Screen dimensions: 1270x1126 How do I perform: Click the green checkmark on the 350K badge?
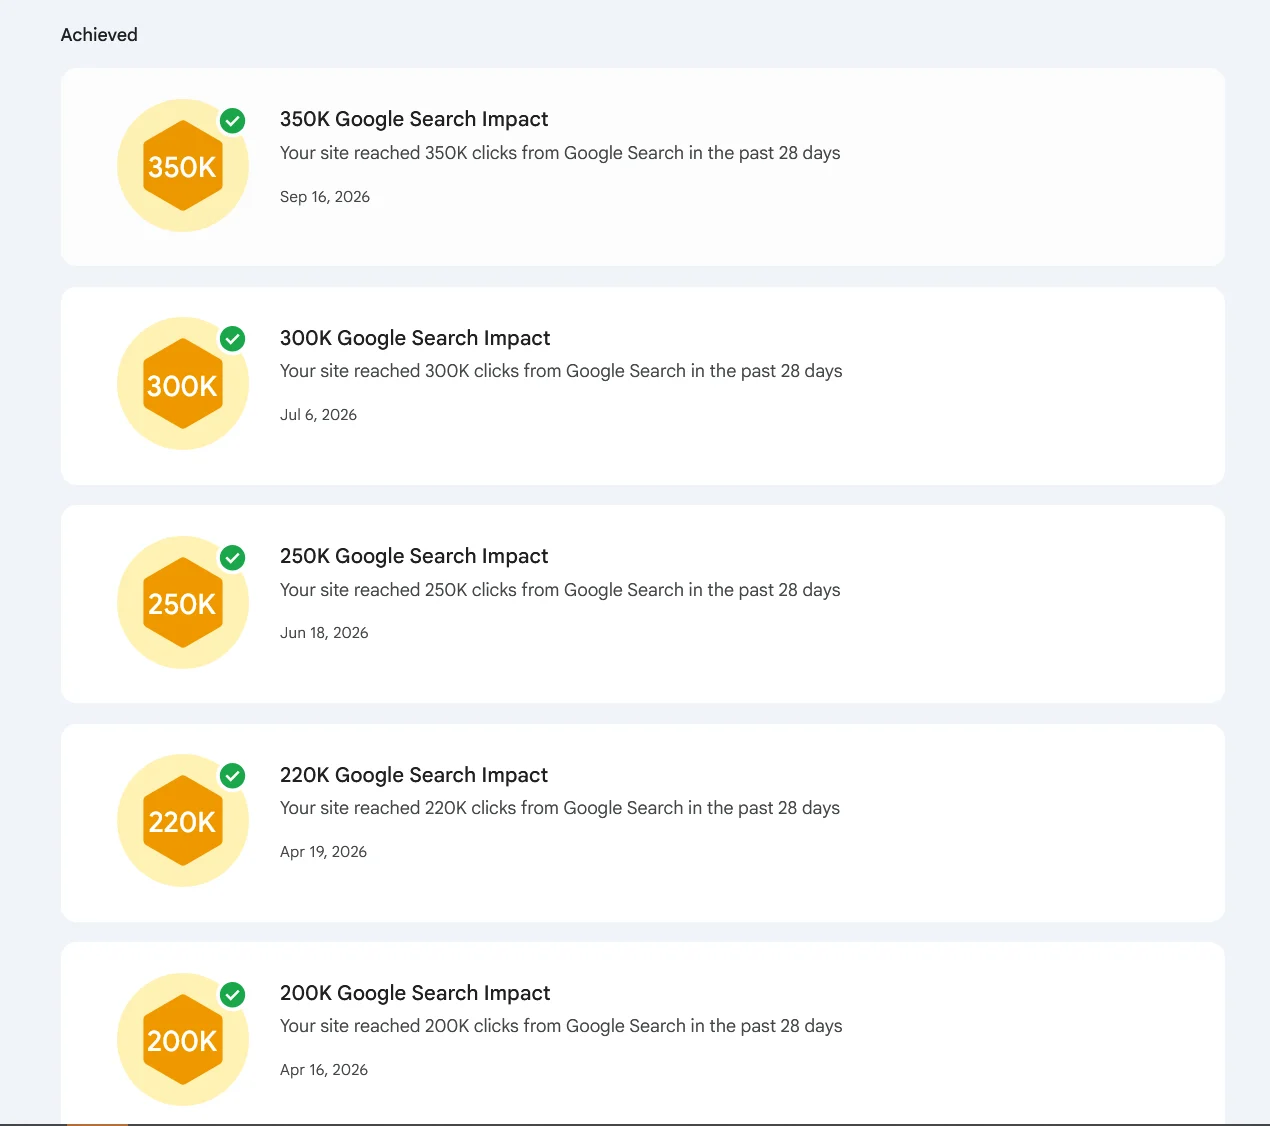[x=233, y=121]
